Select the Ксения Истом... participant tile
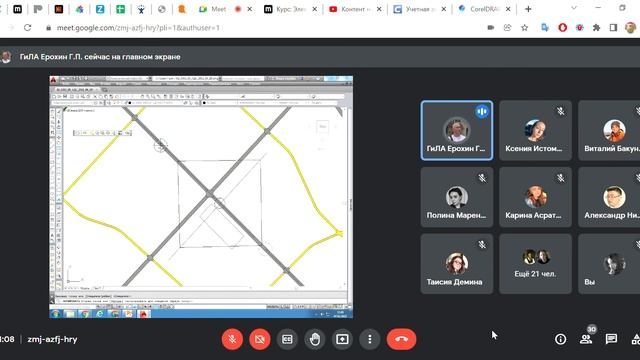Viewport: 640px width, 360px height. coord(535,131)
